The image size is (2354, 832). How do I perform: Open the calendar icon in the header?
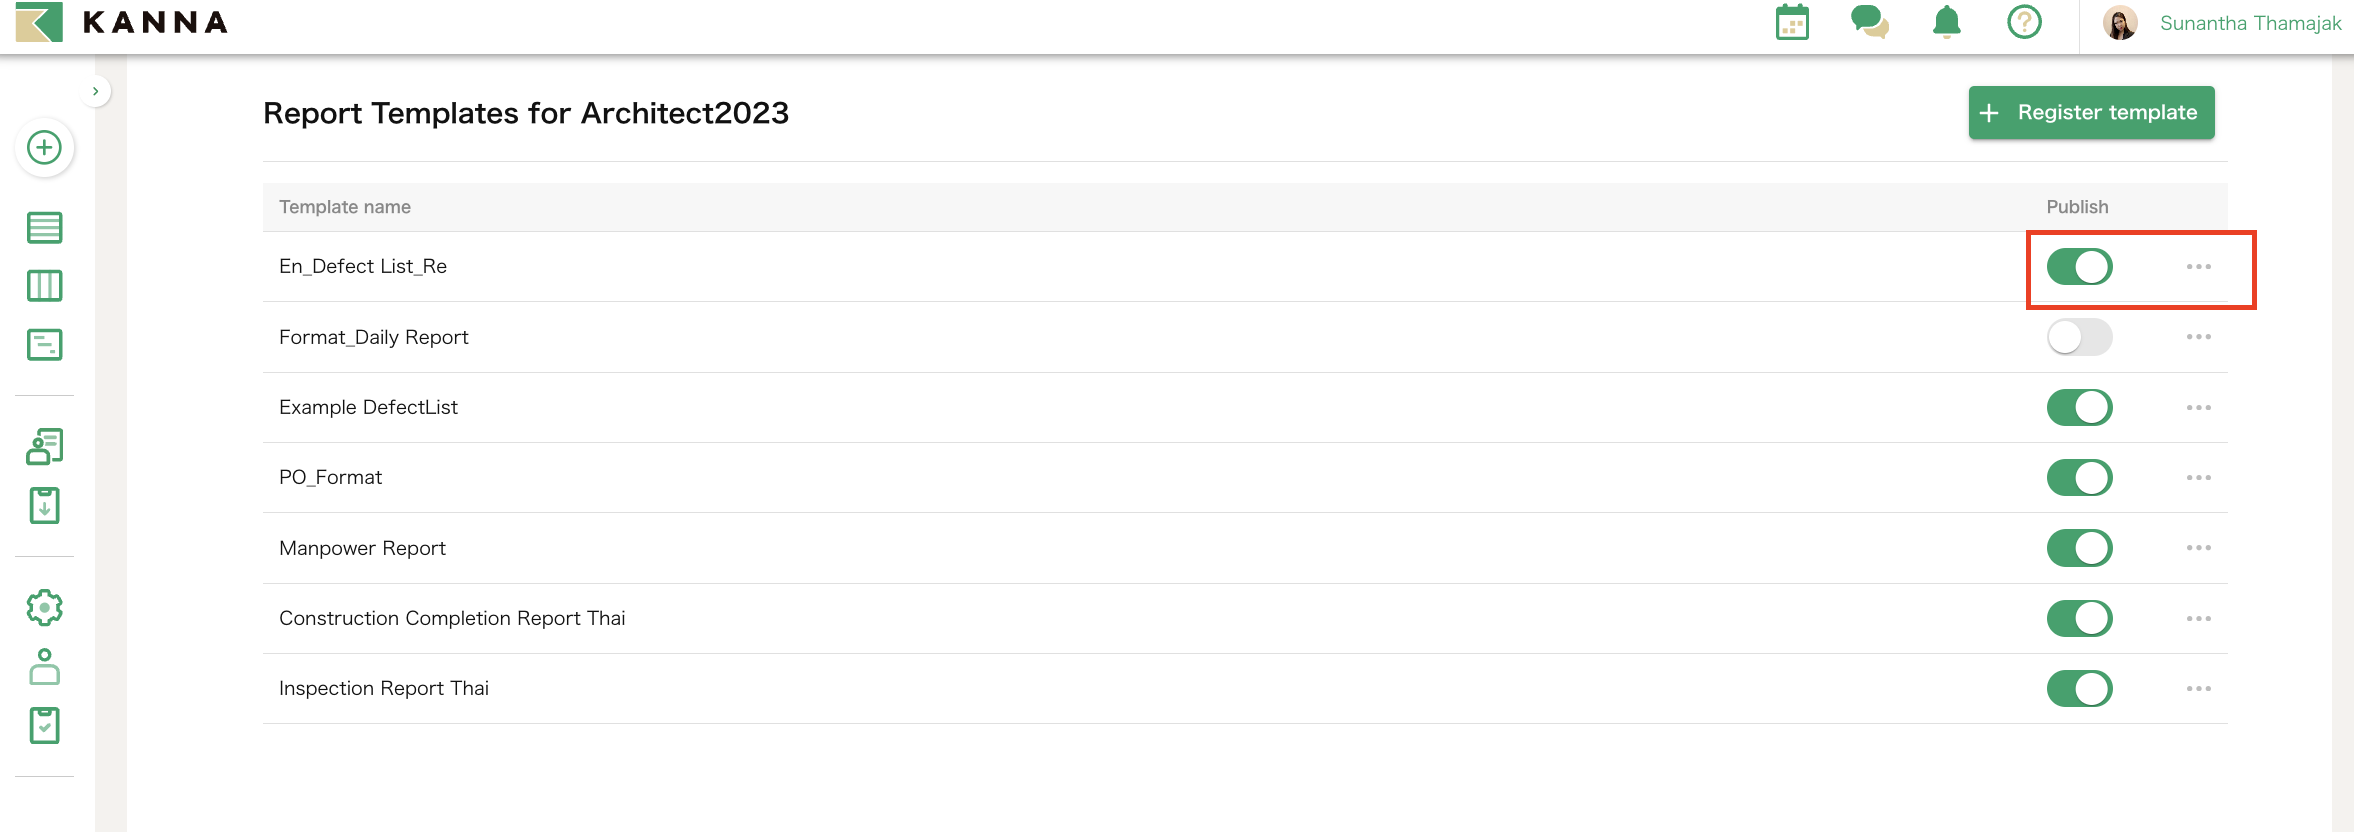(1790, 23)
